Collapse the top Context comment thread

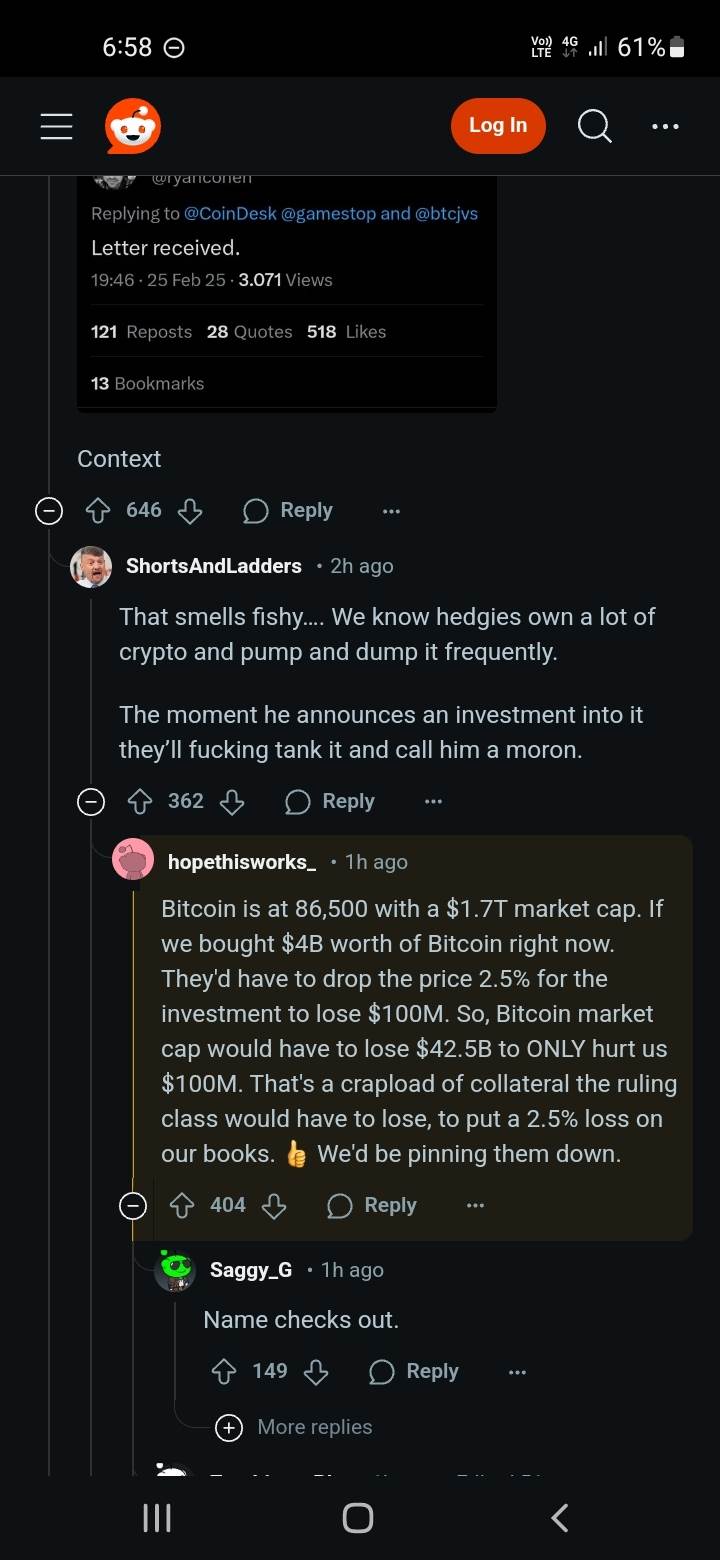pyautogui.click(x=48, y=511)
